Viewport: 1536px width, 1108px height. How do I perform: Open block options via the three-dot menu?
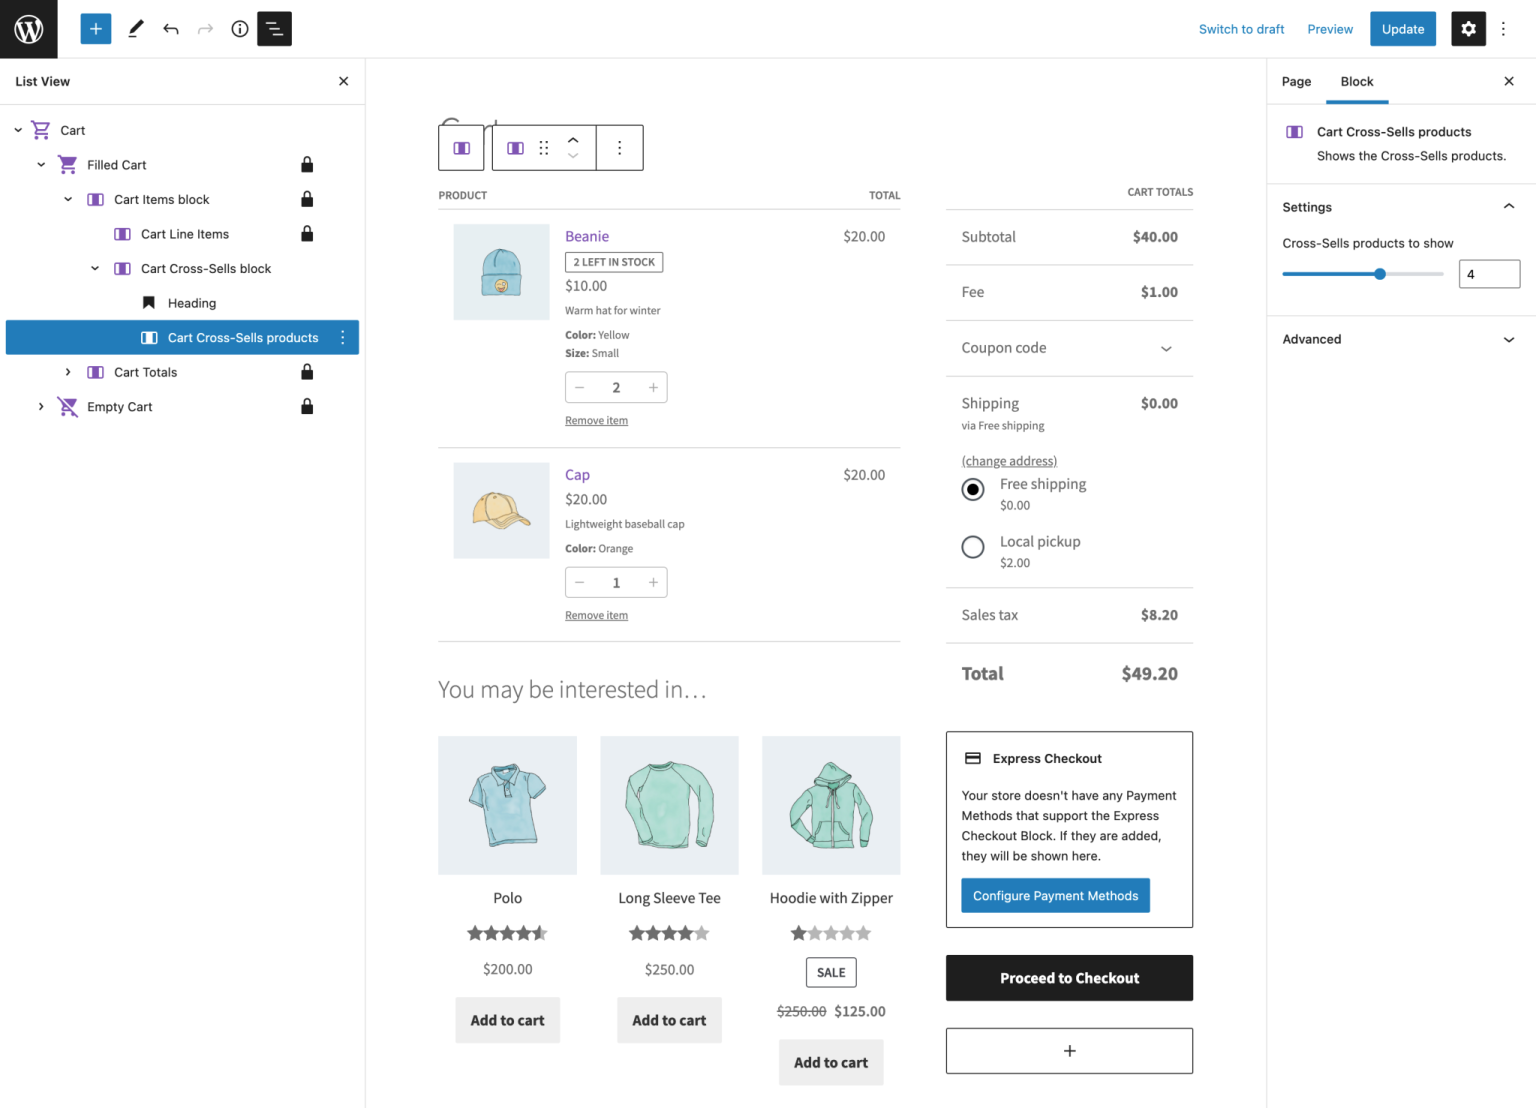(x=619, y=147)
